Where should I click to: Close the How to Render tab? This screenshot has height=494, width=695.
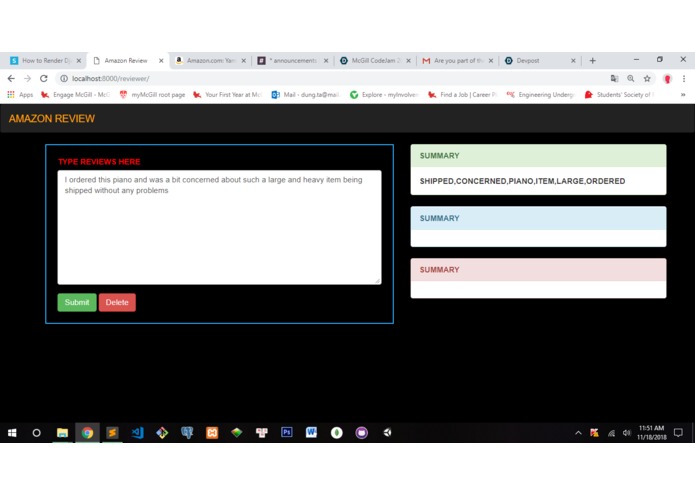[79, 61]
